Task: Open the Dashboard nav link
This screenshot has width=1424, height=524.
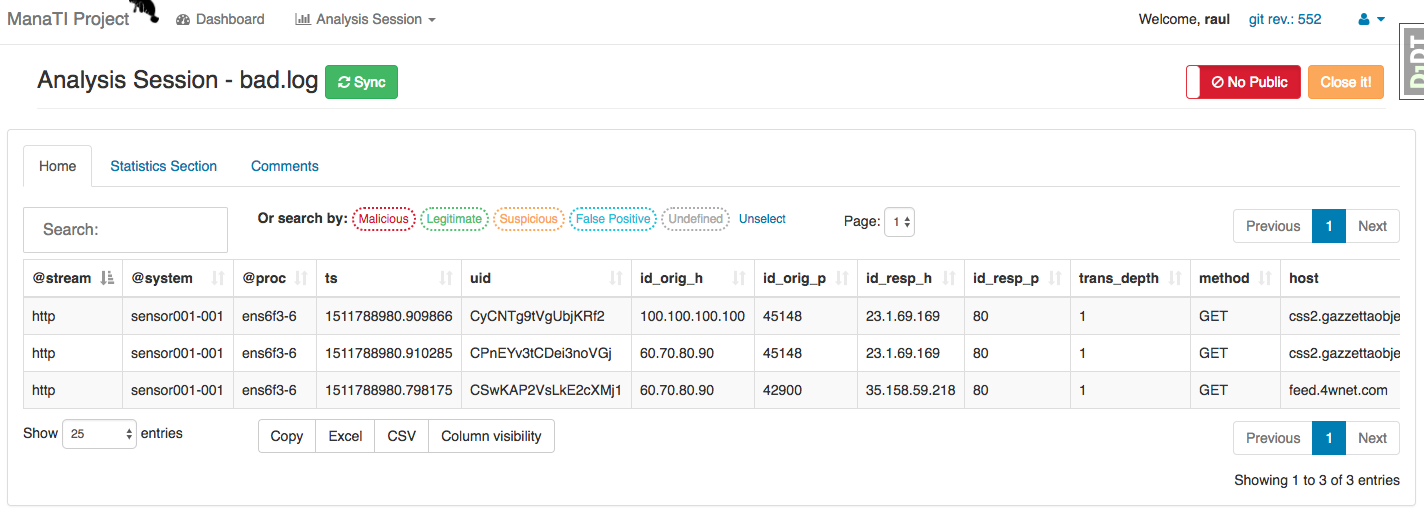Action: [220, 19]
